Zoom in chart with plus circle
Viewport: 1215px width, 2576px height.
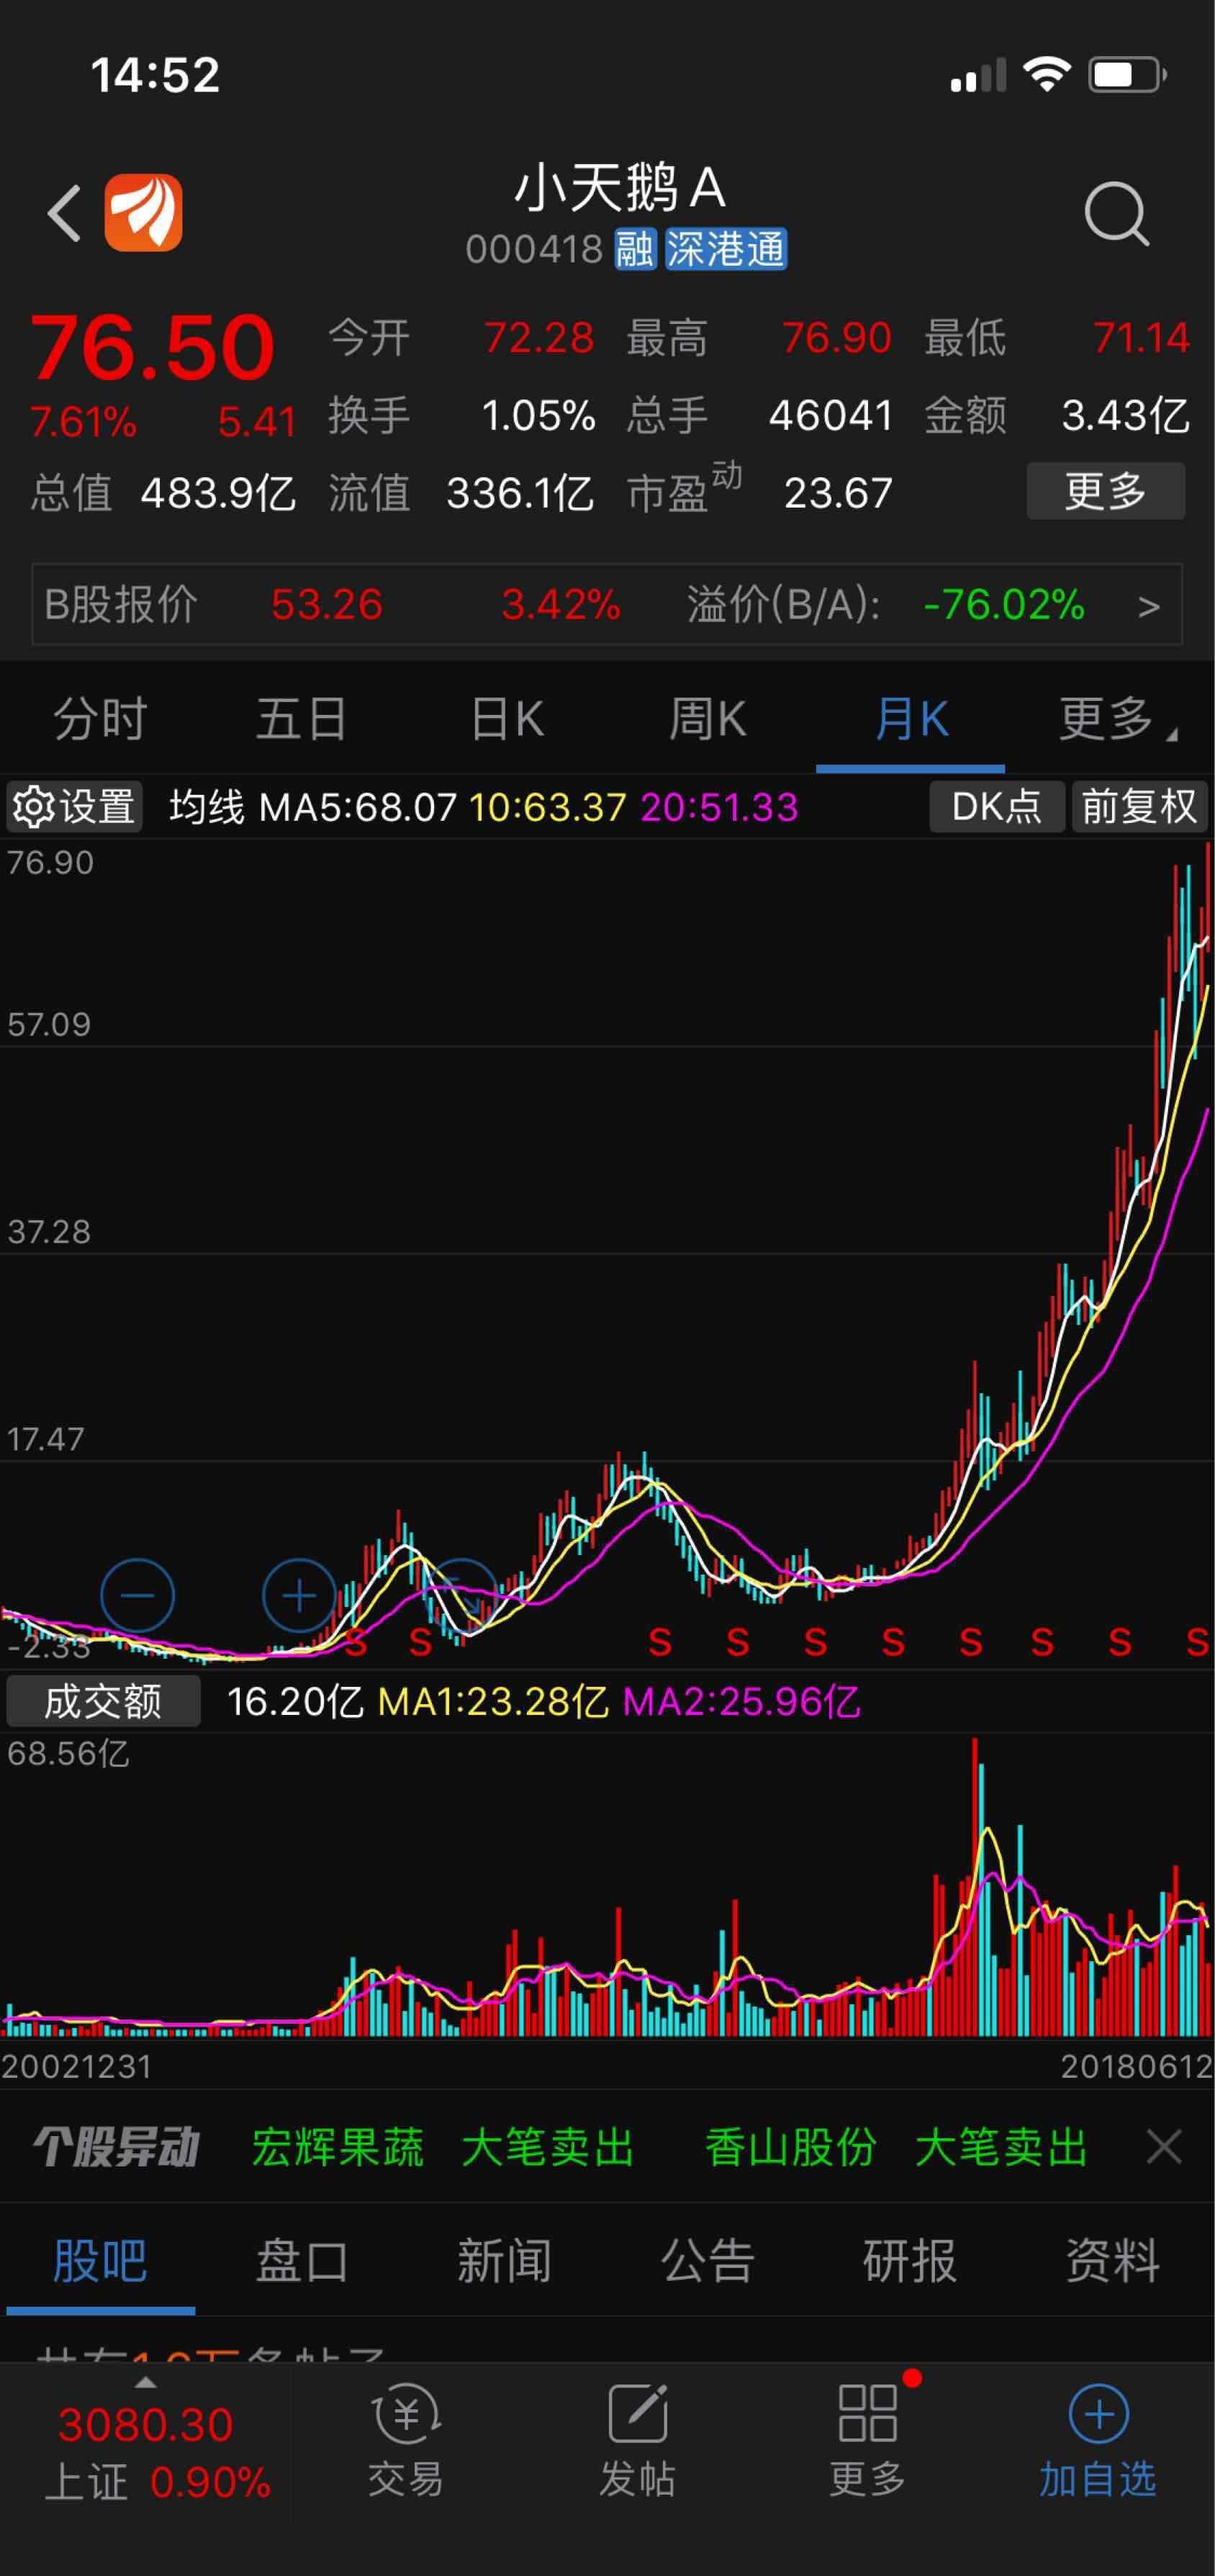coord(299,1595)
